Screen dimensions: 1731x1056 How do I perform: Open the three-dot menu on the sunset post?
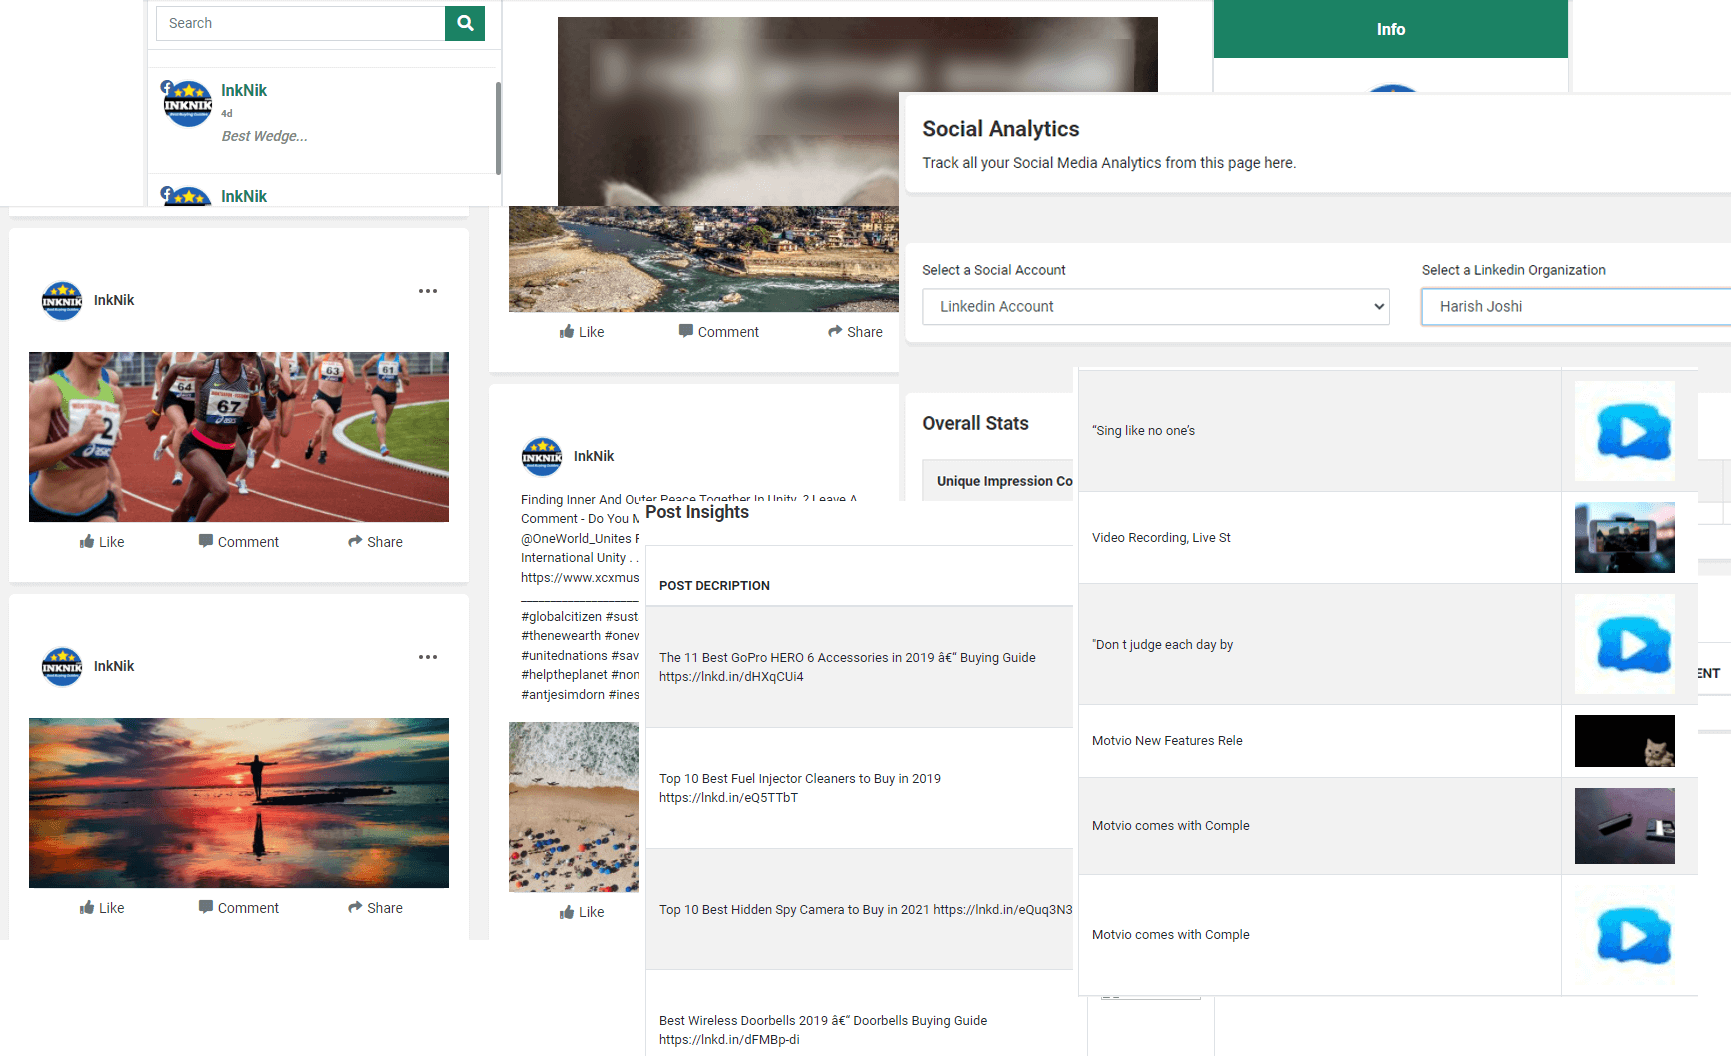click(428, 657)
